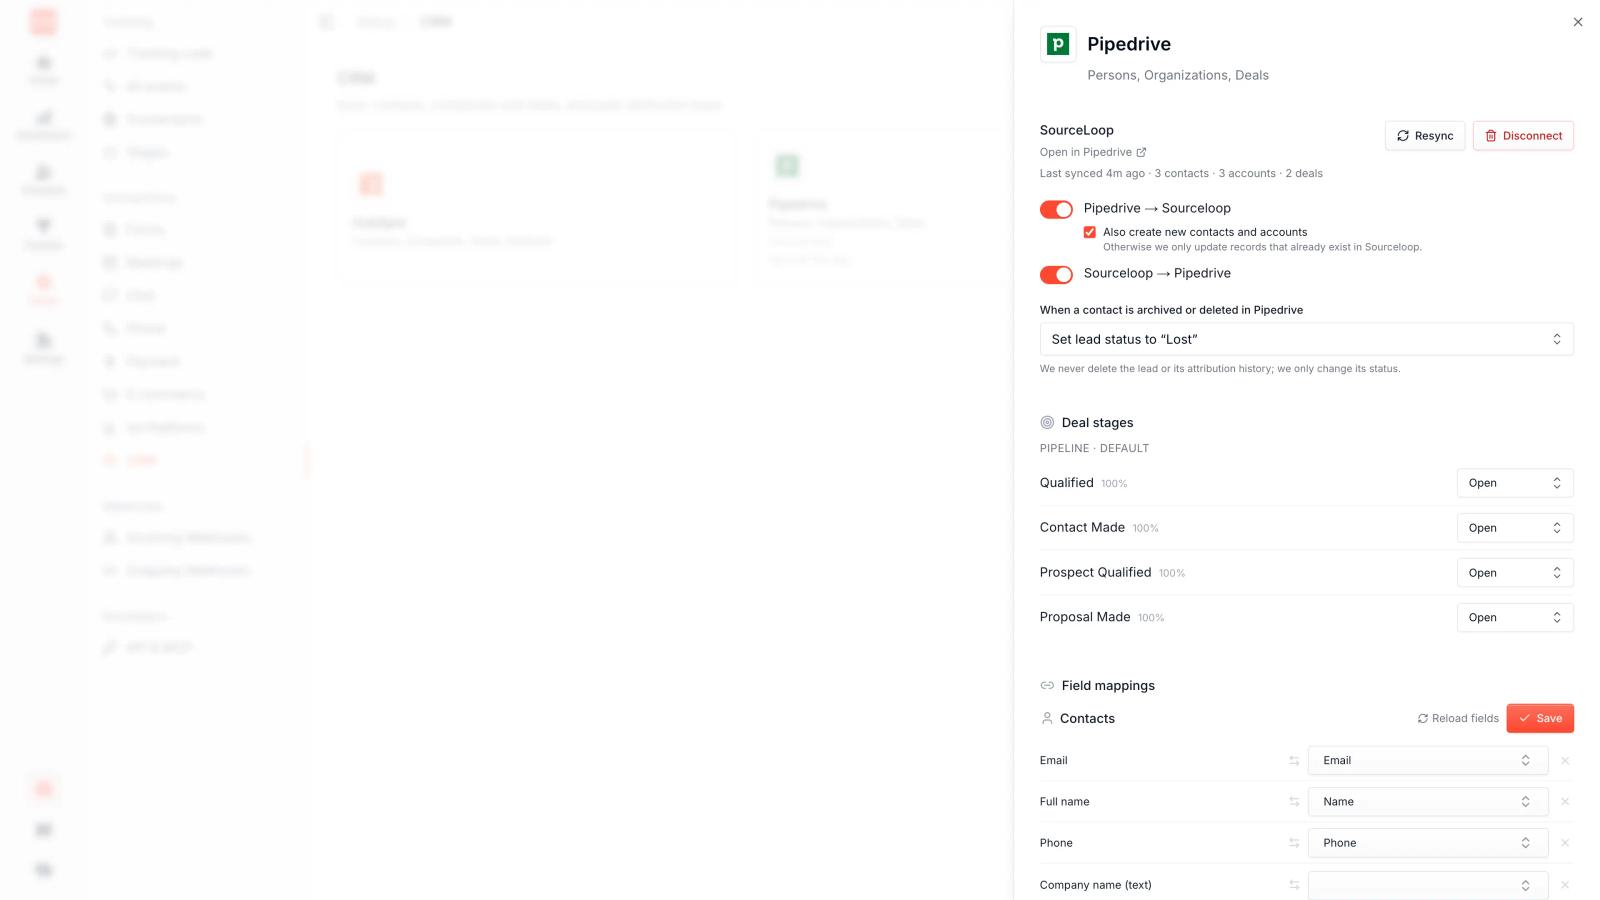Click "When a contact is archived or deleted" label
The height and width of the screenshot is (900, 1600).
point(1171,310)
